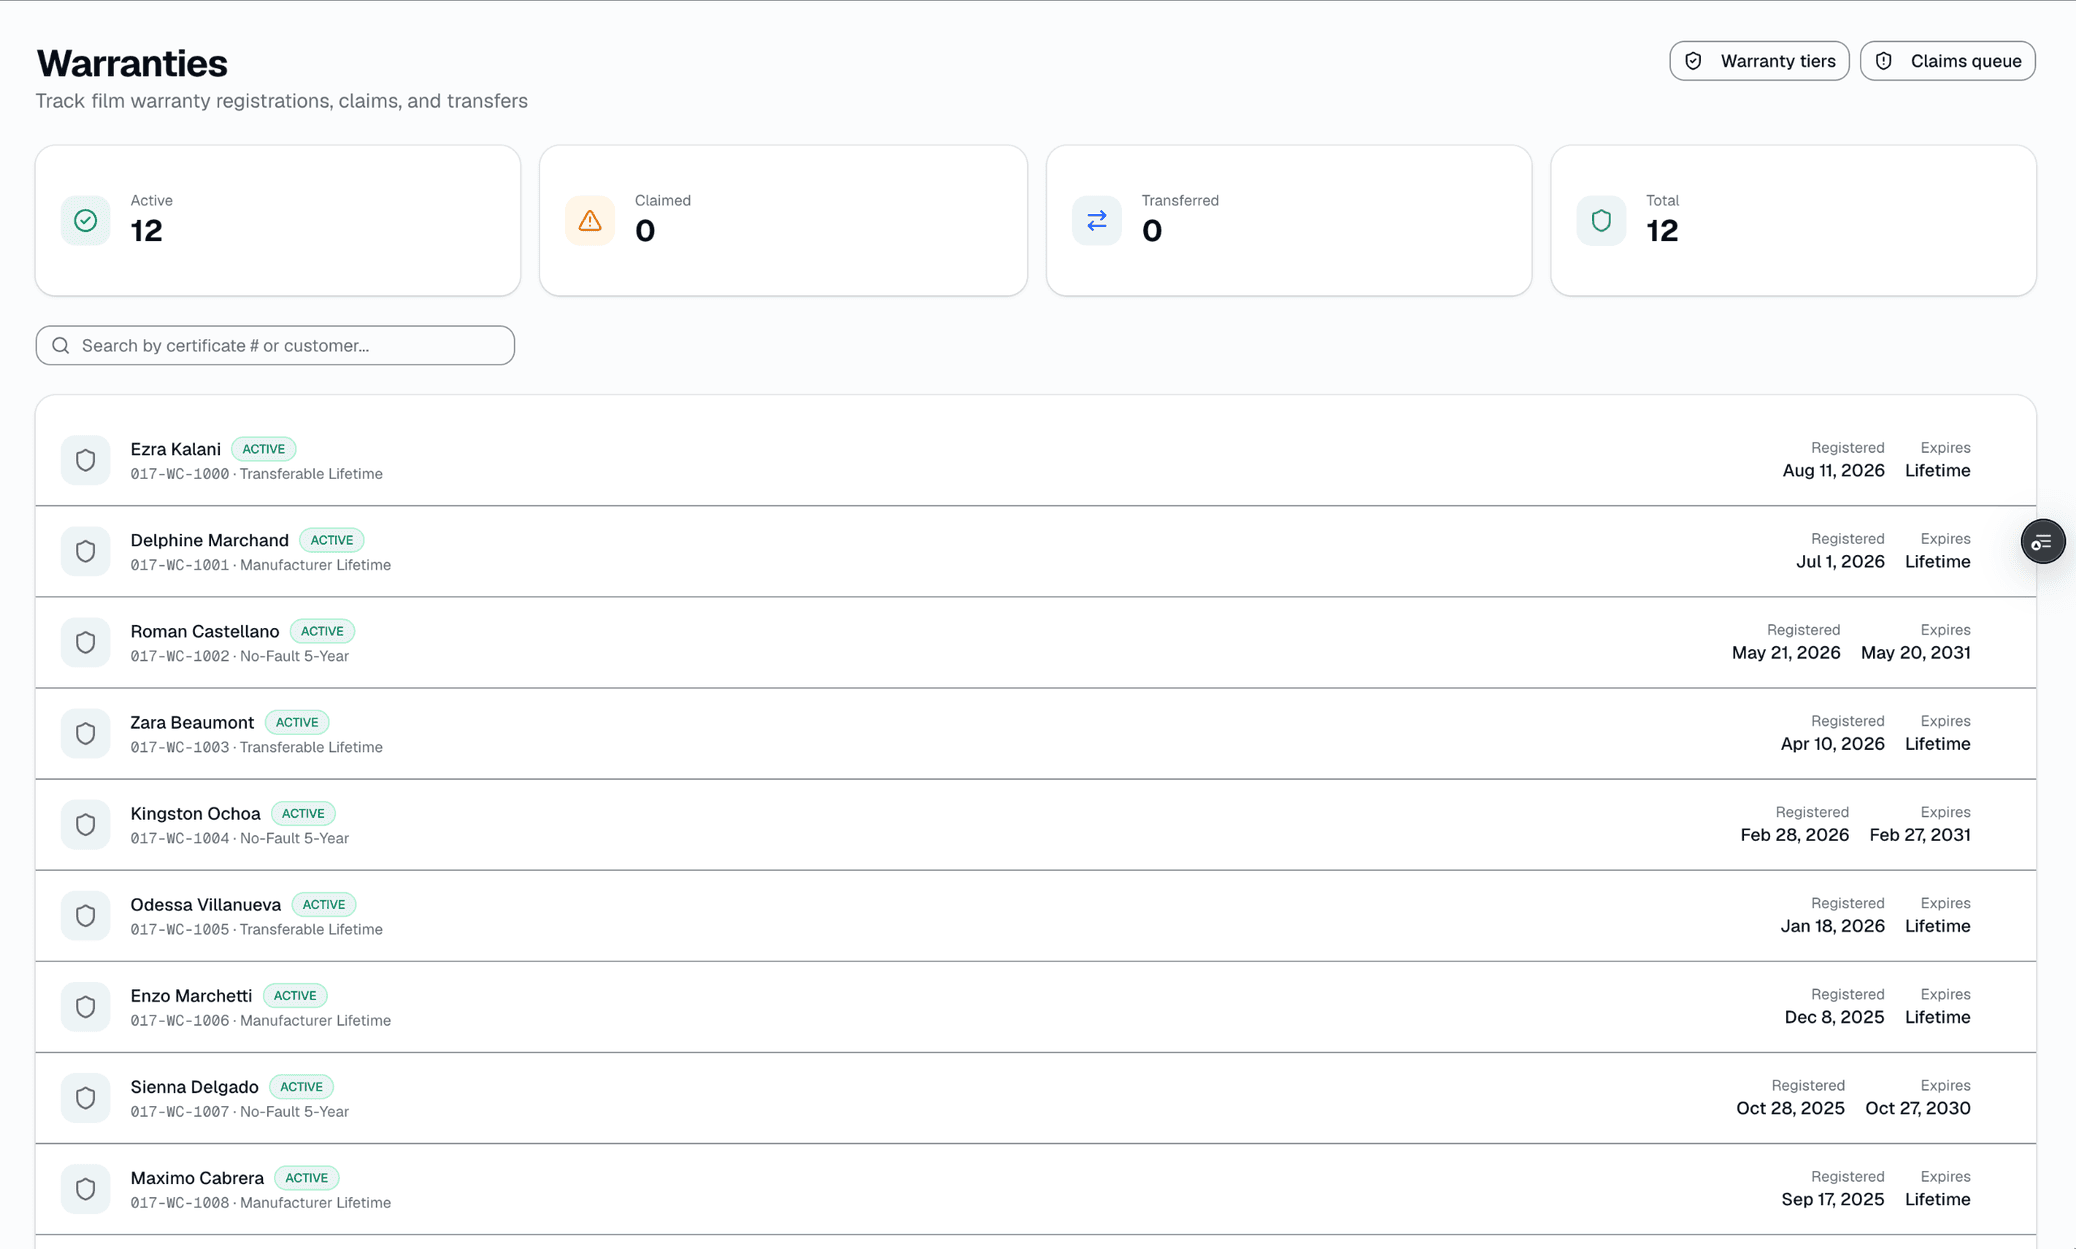Click the shield icon on Total card
Screen dimensions: 2076x1249
[1601, 220]
